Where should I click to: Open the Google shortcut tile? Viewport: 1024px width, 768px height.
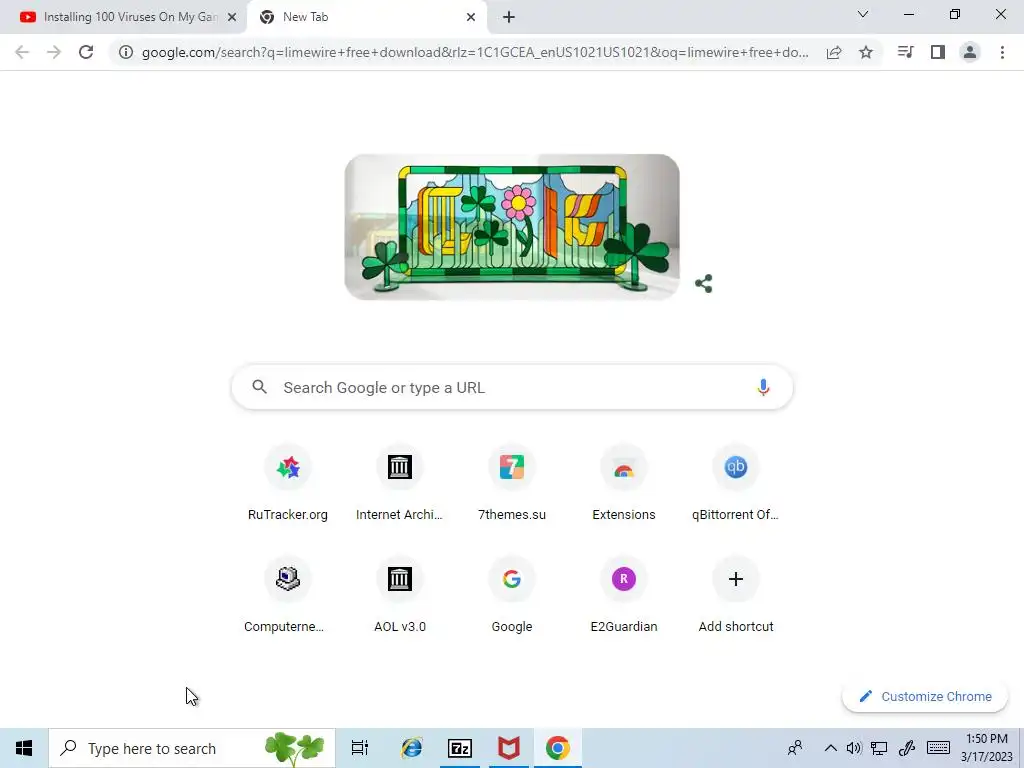pos(512,595)
